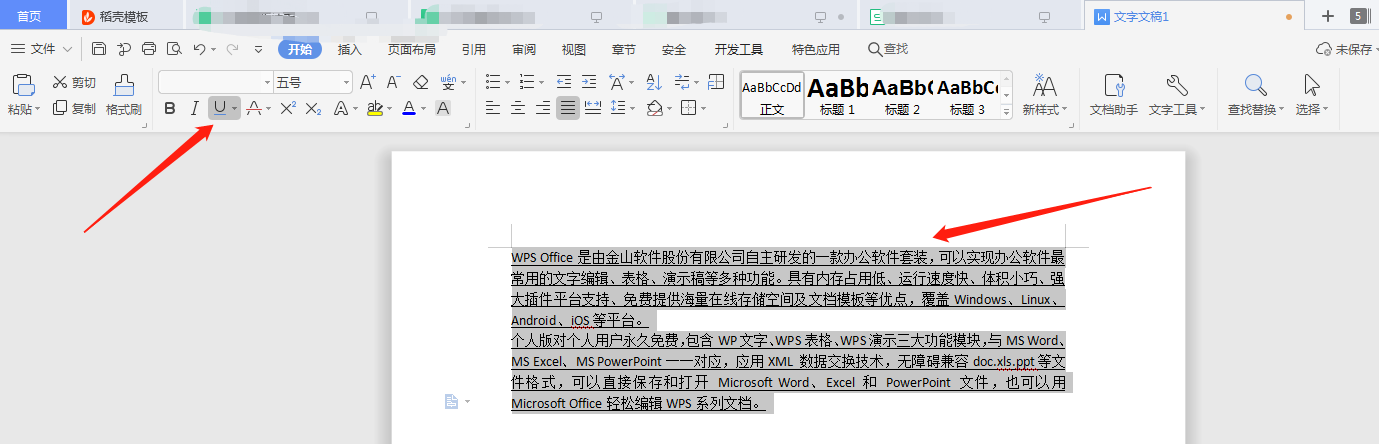Toggle Bold formatting
The image size is (1379, 444).
pos(169,108)
